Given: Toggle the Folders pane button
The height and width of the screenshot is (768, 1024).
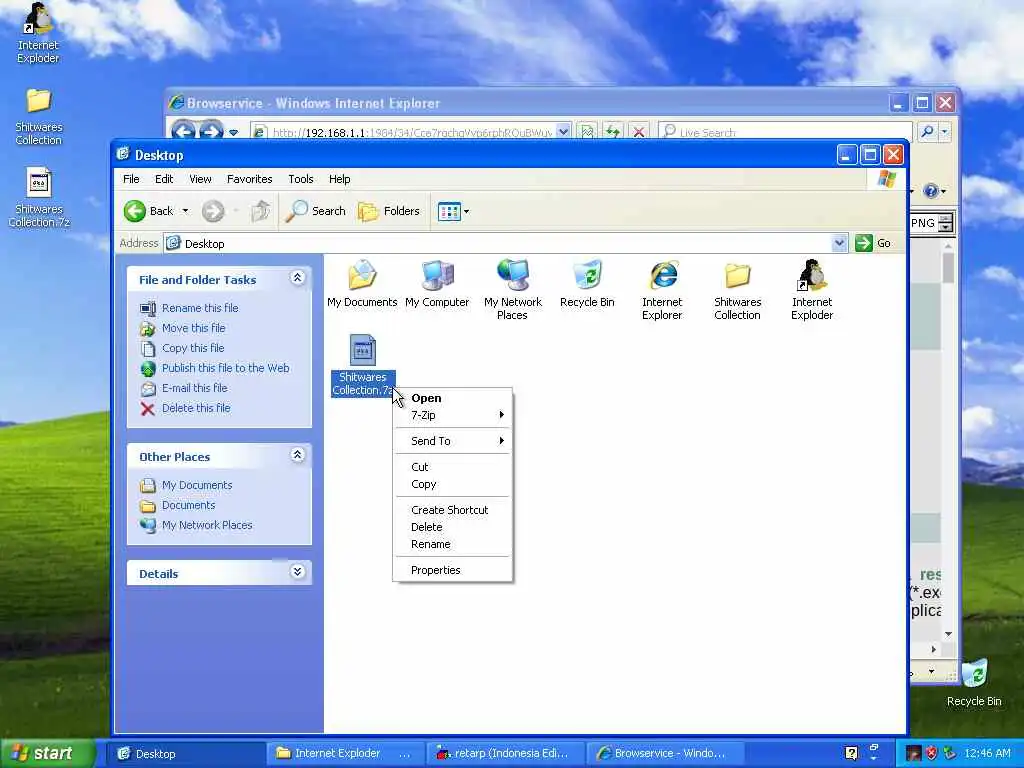Looking at the screenshot, I should (x=389, y=211).
